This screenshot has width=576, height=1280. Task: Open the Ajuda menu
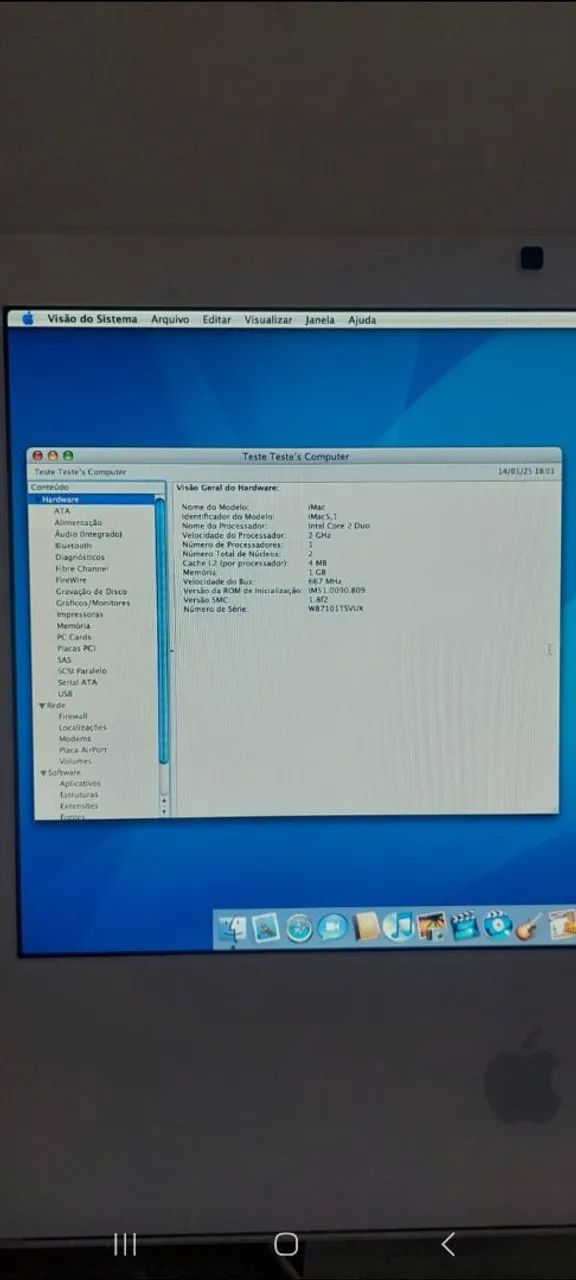tap(362, 320)
